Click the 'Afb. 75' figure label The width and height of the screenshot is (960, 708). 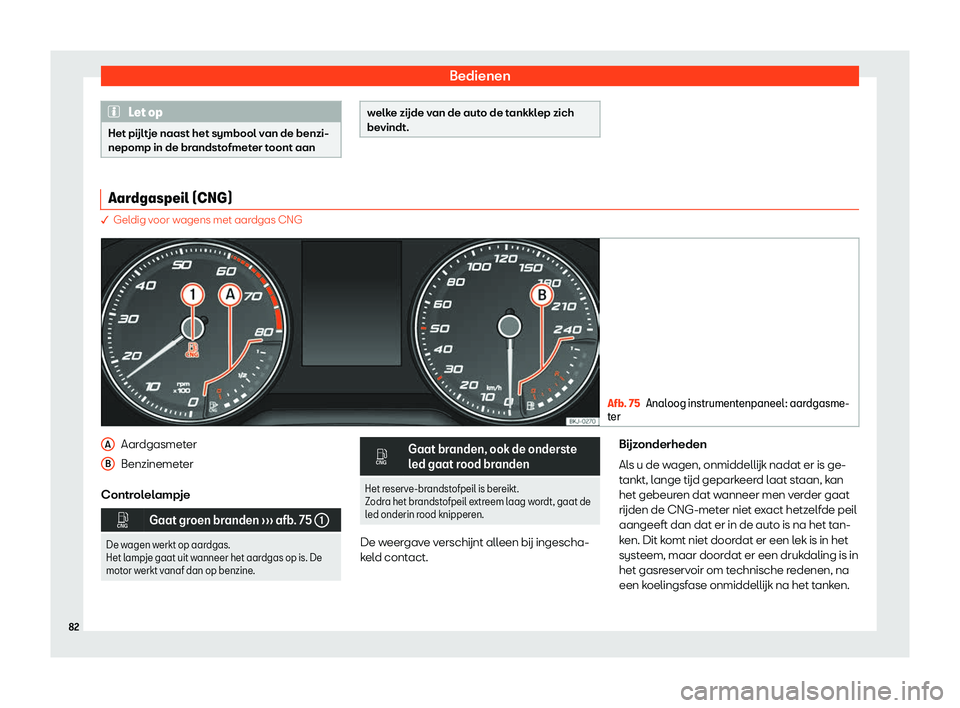pyautogui.click(x=623, y=403)
